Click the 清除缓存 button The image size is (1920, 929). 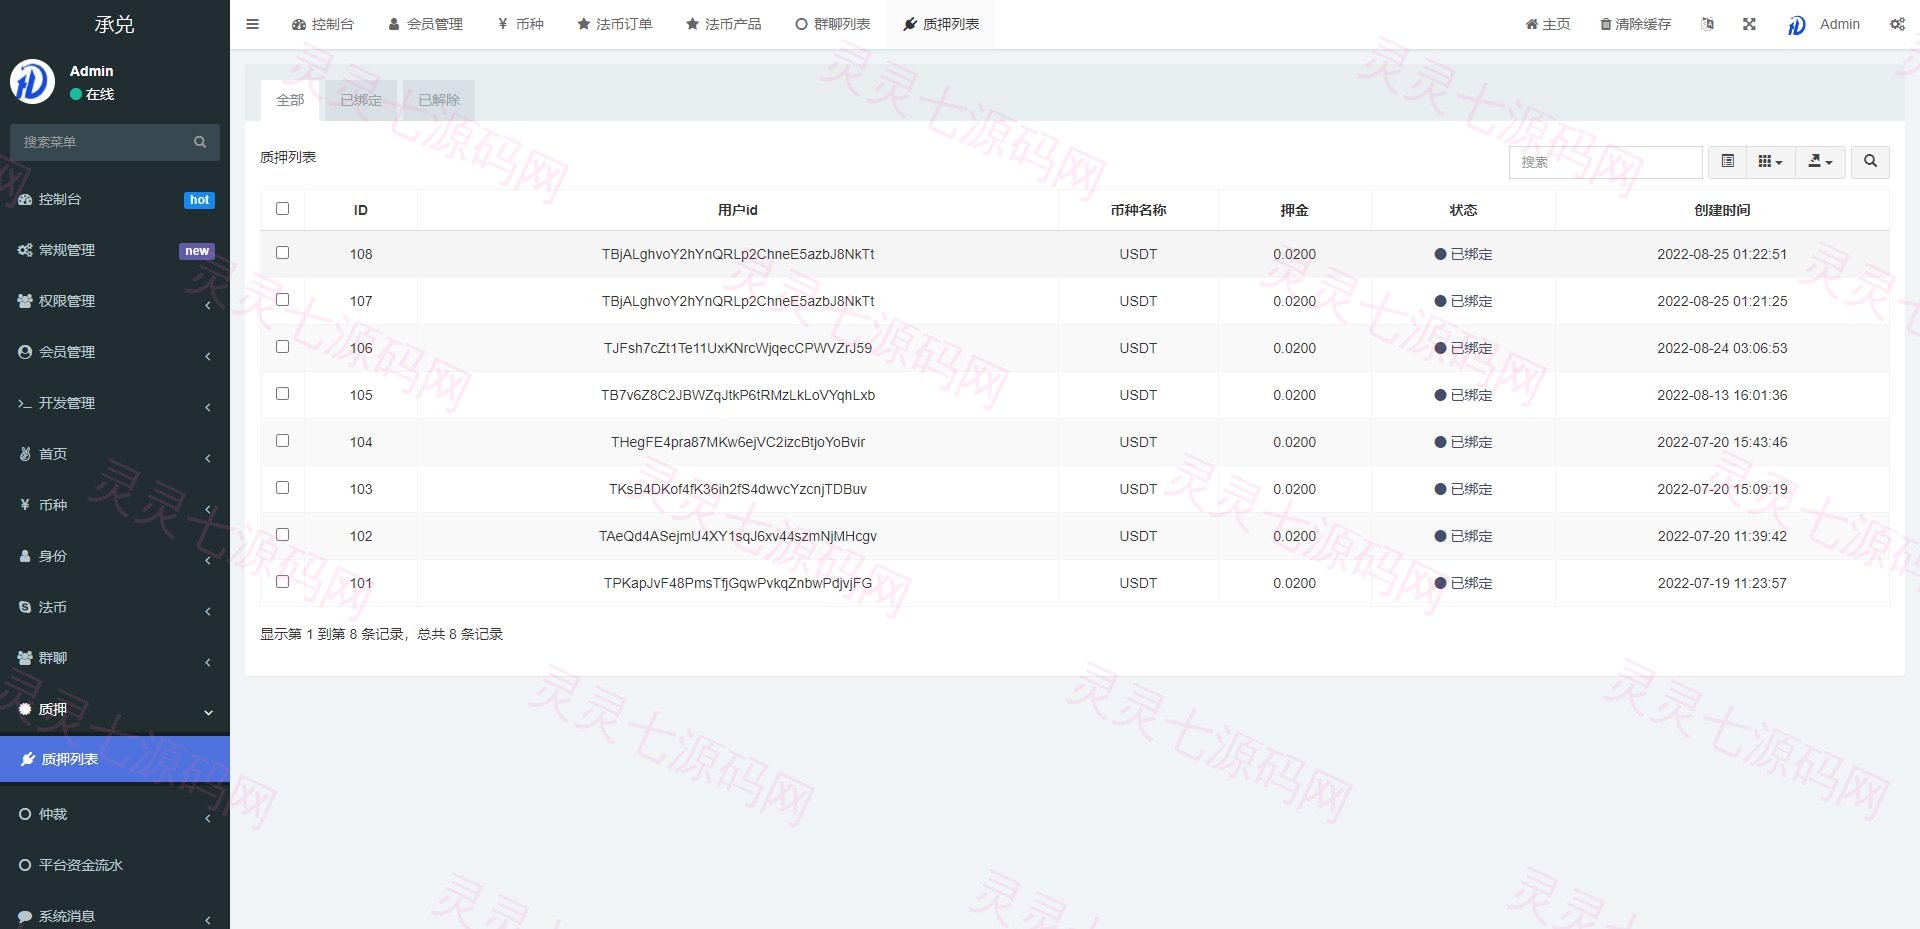tap(1636, 24)
